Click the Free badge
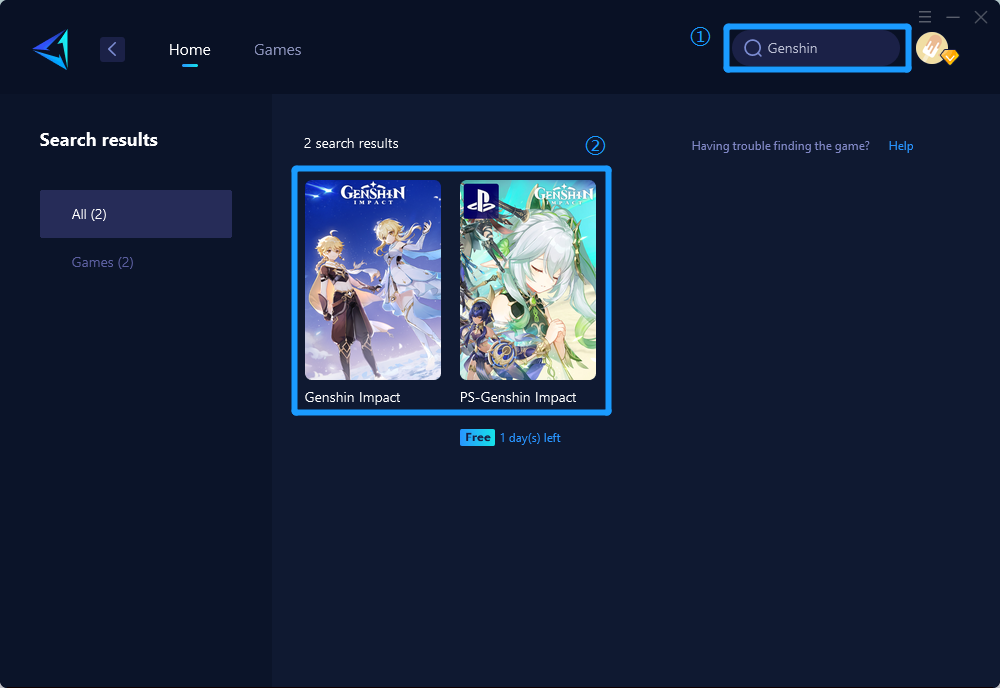 click(477, 437)
